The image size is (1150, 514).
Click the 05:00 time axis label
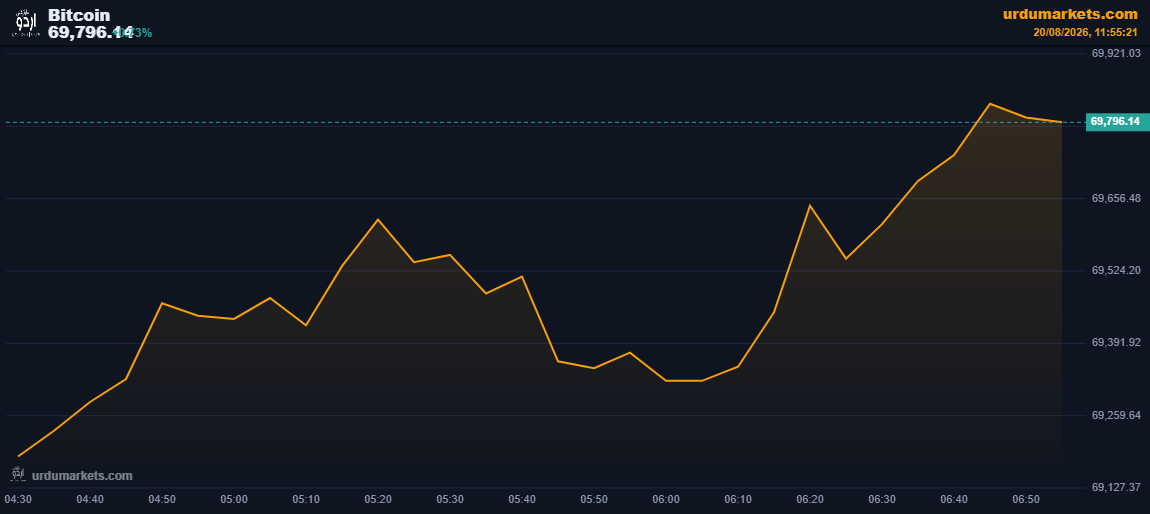tap(234, 499)
